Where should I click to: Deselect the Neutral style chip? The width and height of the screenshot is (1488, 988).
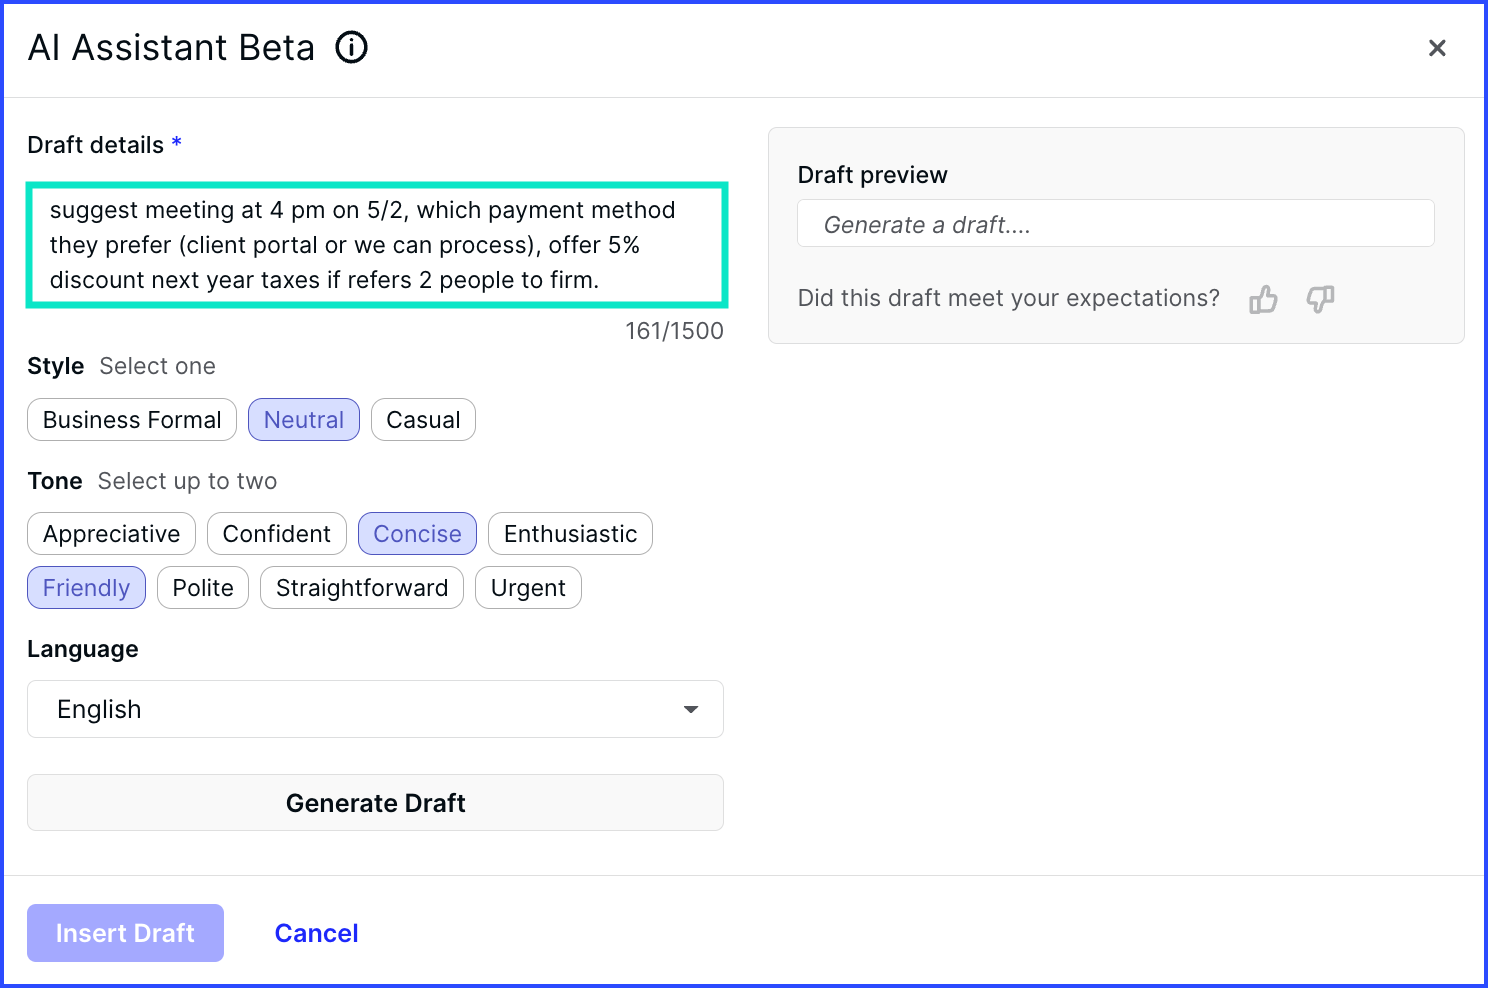304,420
